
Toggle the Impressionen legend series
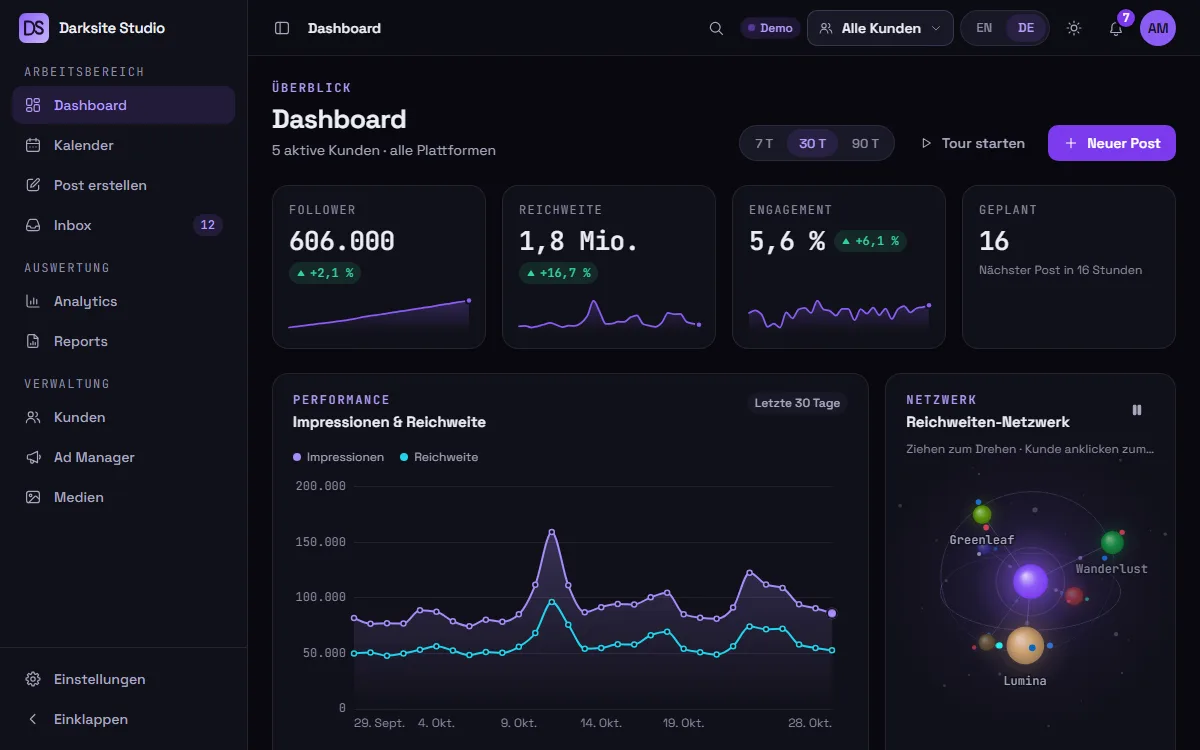click(338, 457)
